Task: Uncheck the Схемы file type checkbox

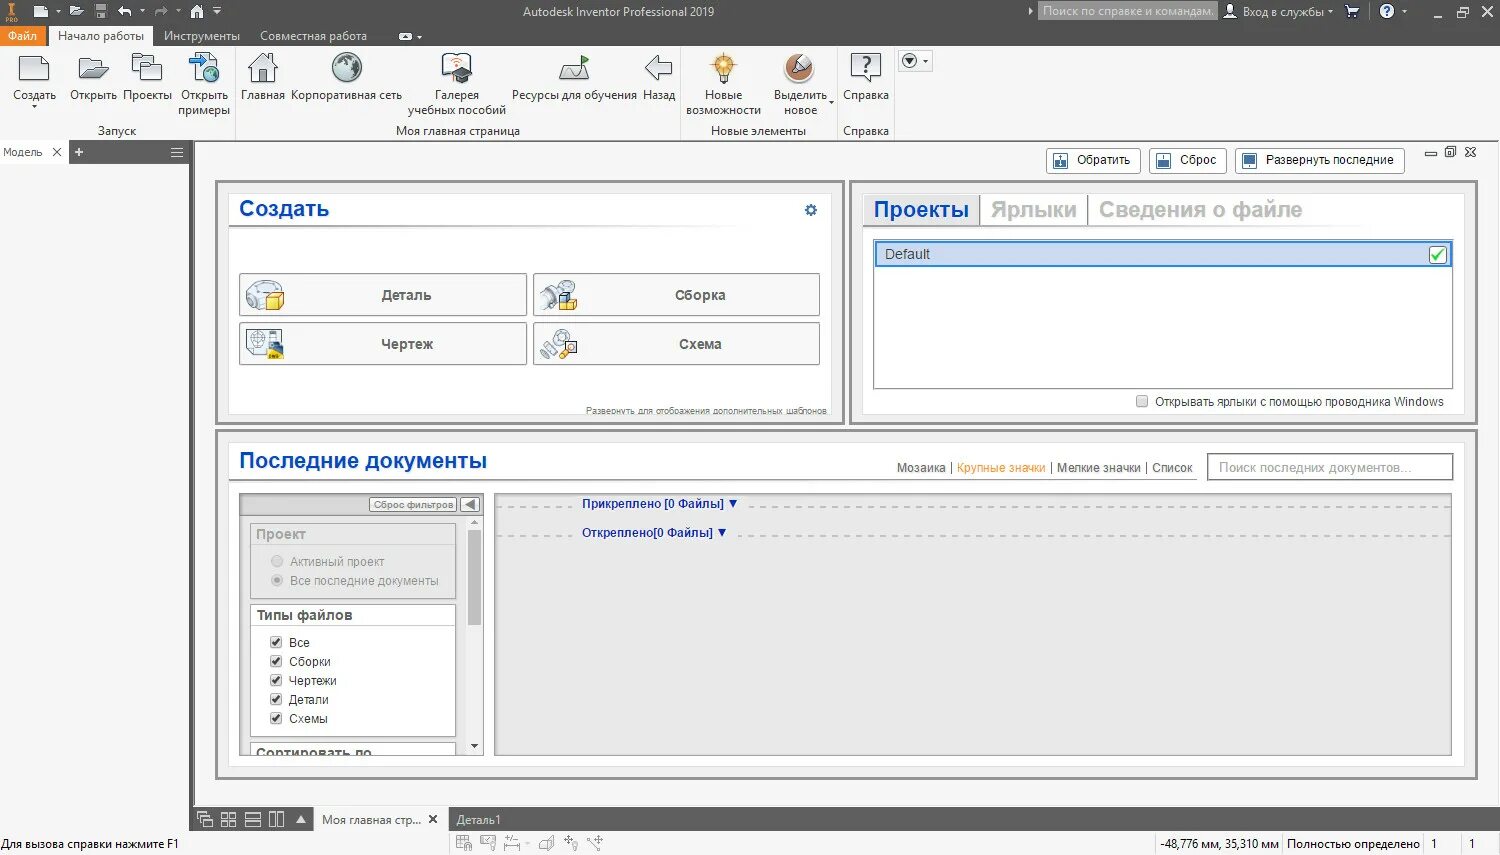Action: pyautogui.click(x=276, y=718)
